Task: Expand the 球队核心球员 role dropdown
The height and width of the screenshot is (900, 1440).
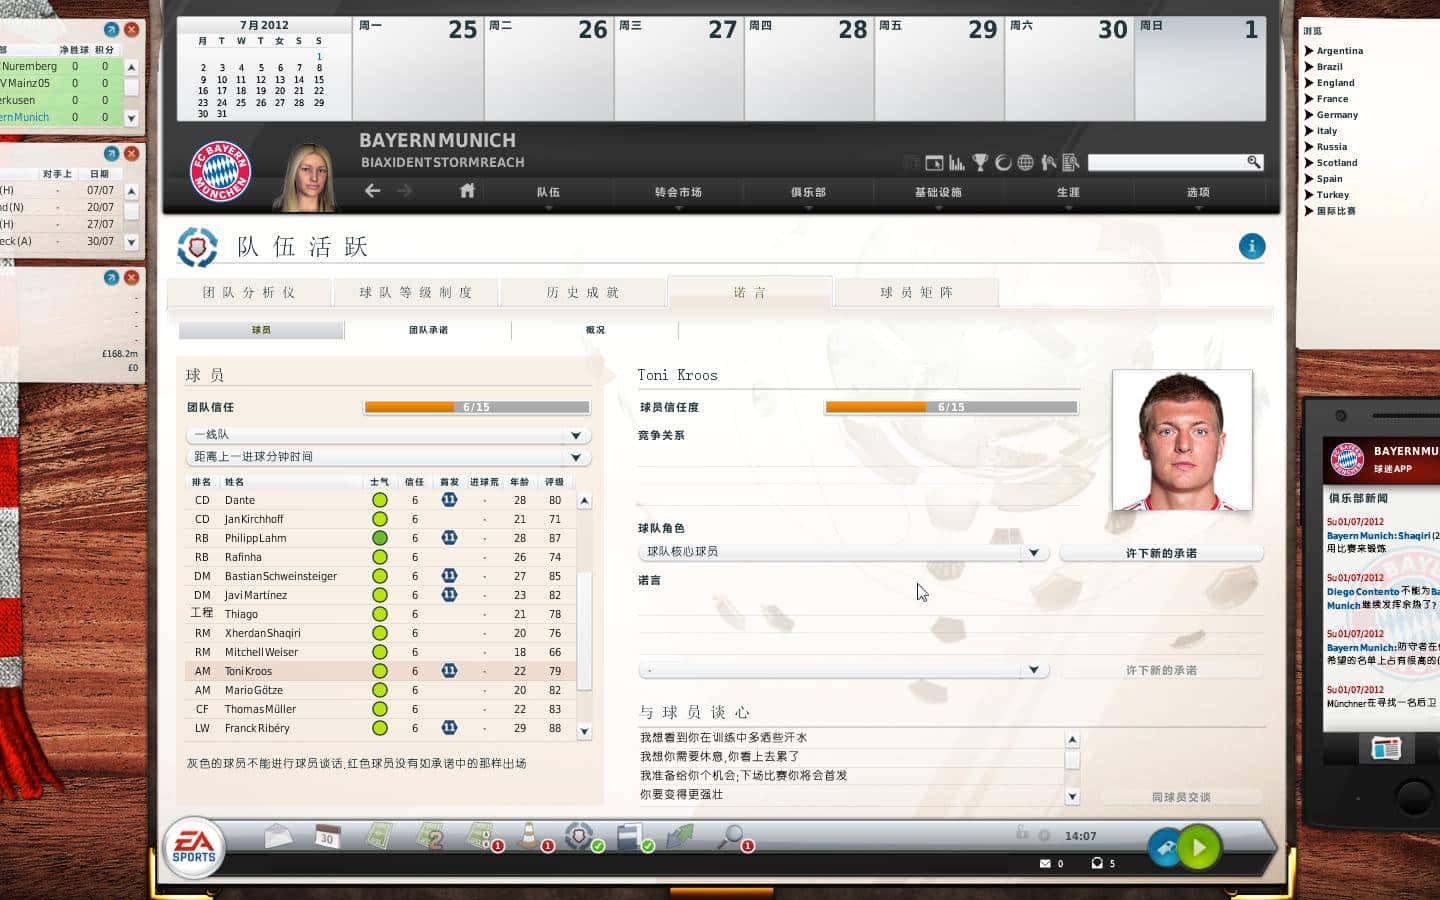Action: pyautogui.click(x=843, y=552)
